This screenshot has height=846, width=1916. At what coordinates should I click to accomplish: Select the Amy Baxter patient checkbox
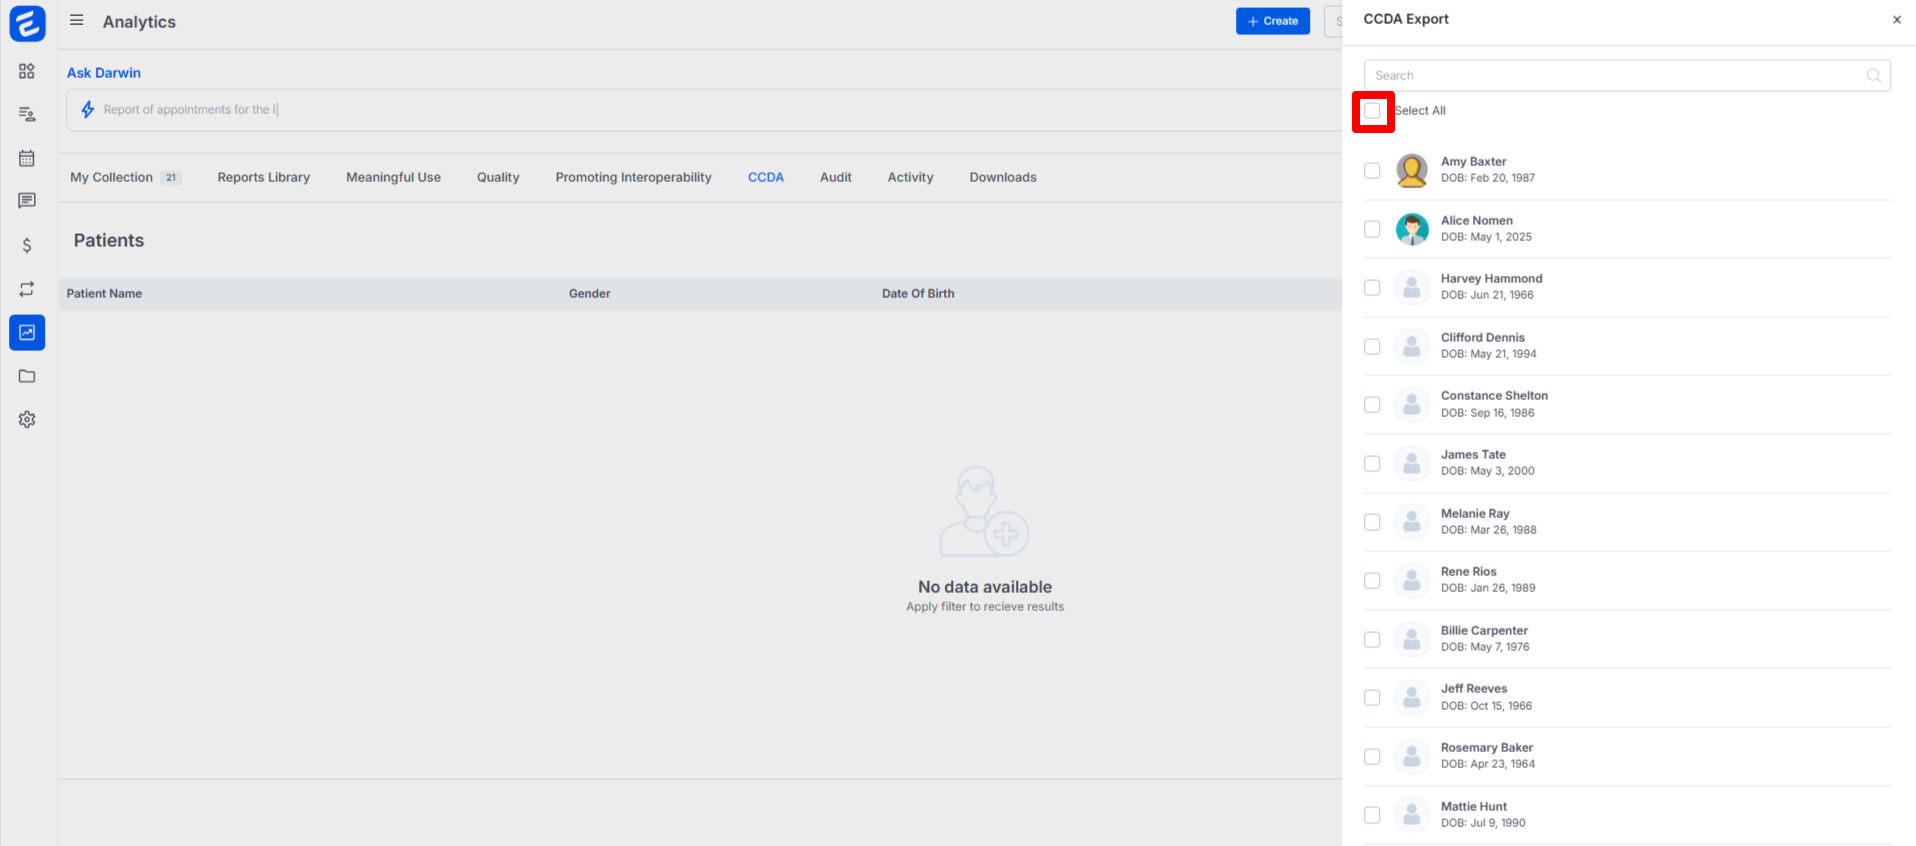(1372, 171)
